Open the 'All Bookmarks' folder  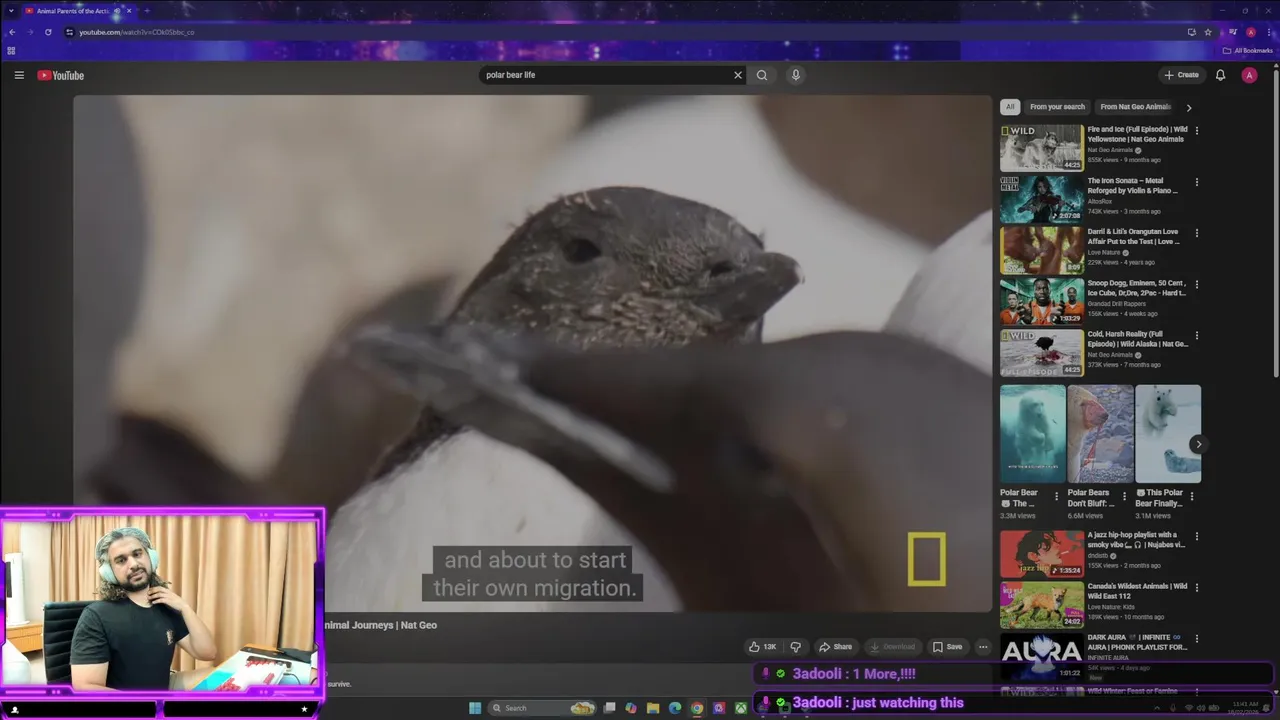click(1247, 50)
